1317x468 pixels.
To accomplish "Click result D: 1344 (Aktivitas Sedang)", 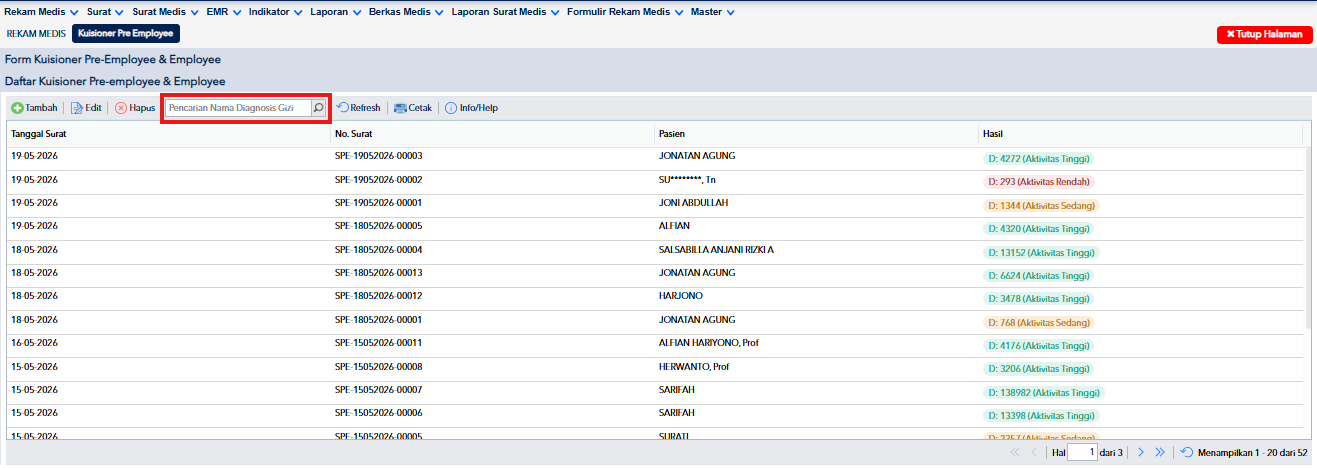I will click(1040, 205).
